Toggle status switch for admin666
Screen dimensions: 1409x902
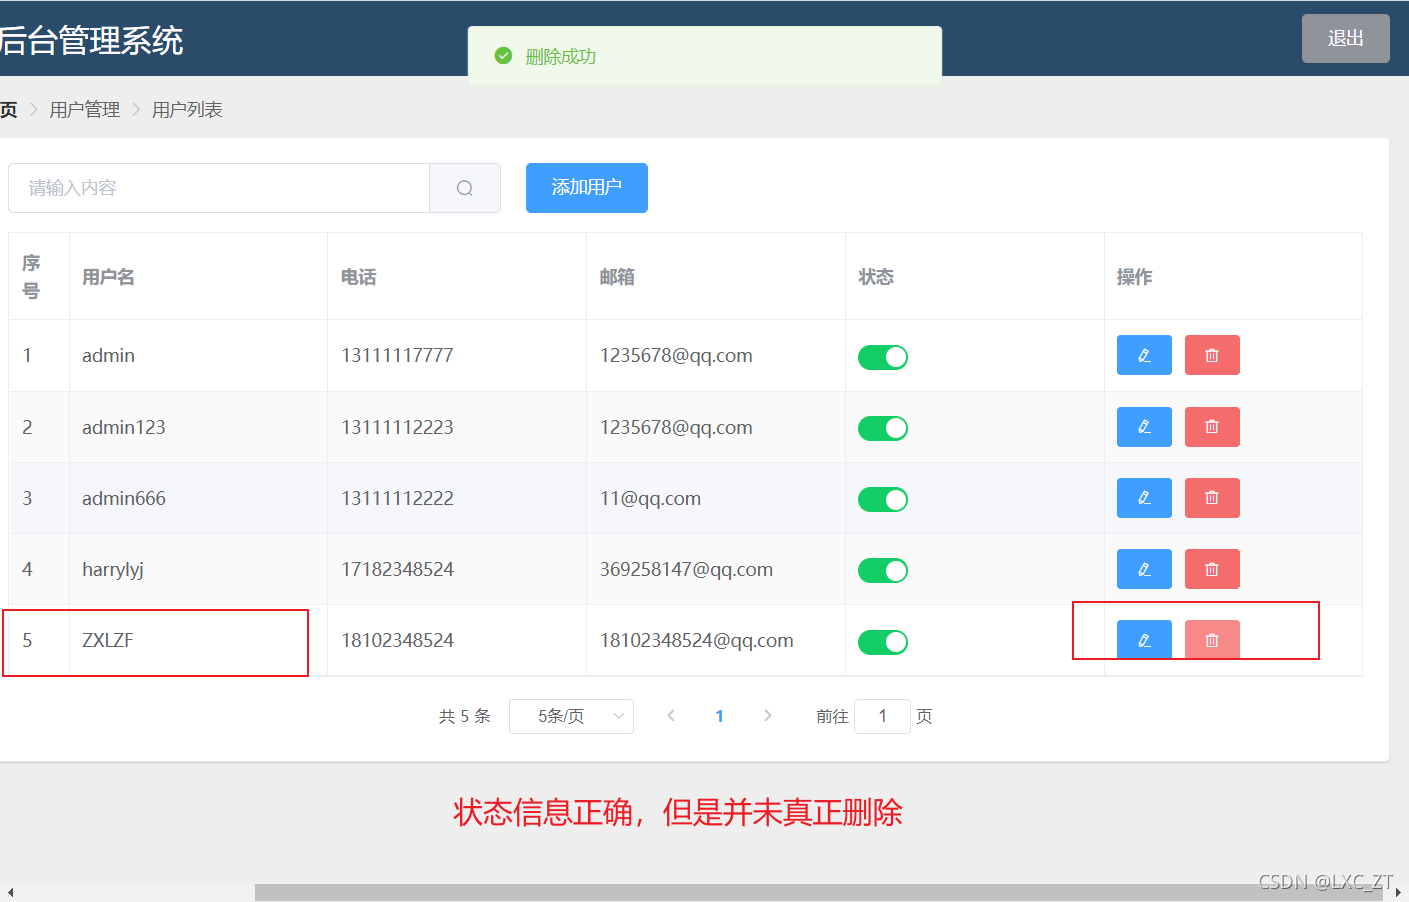pos(883,499)
